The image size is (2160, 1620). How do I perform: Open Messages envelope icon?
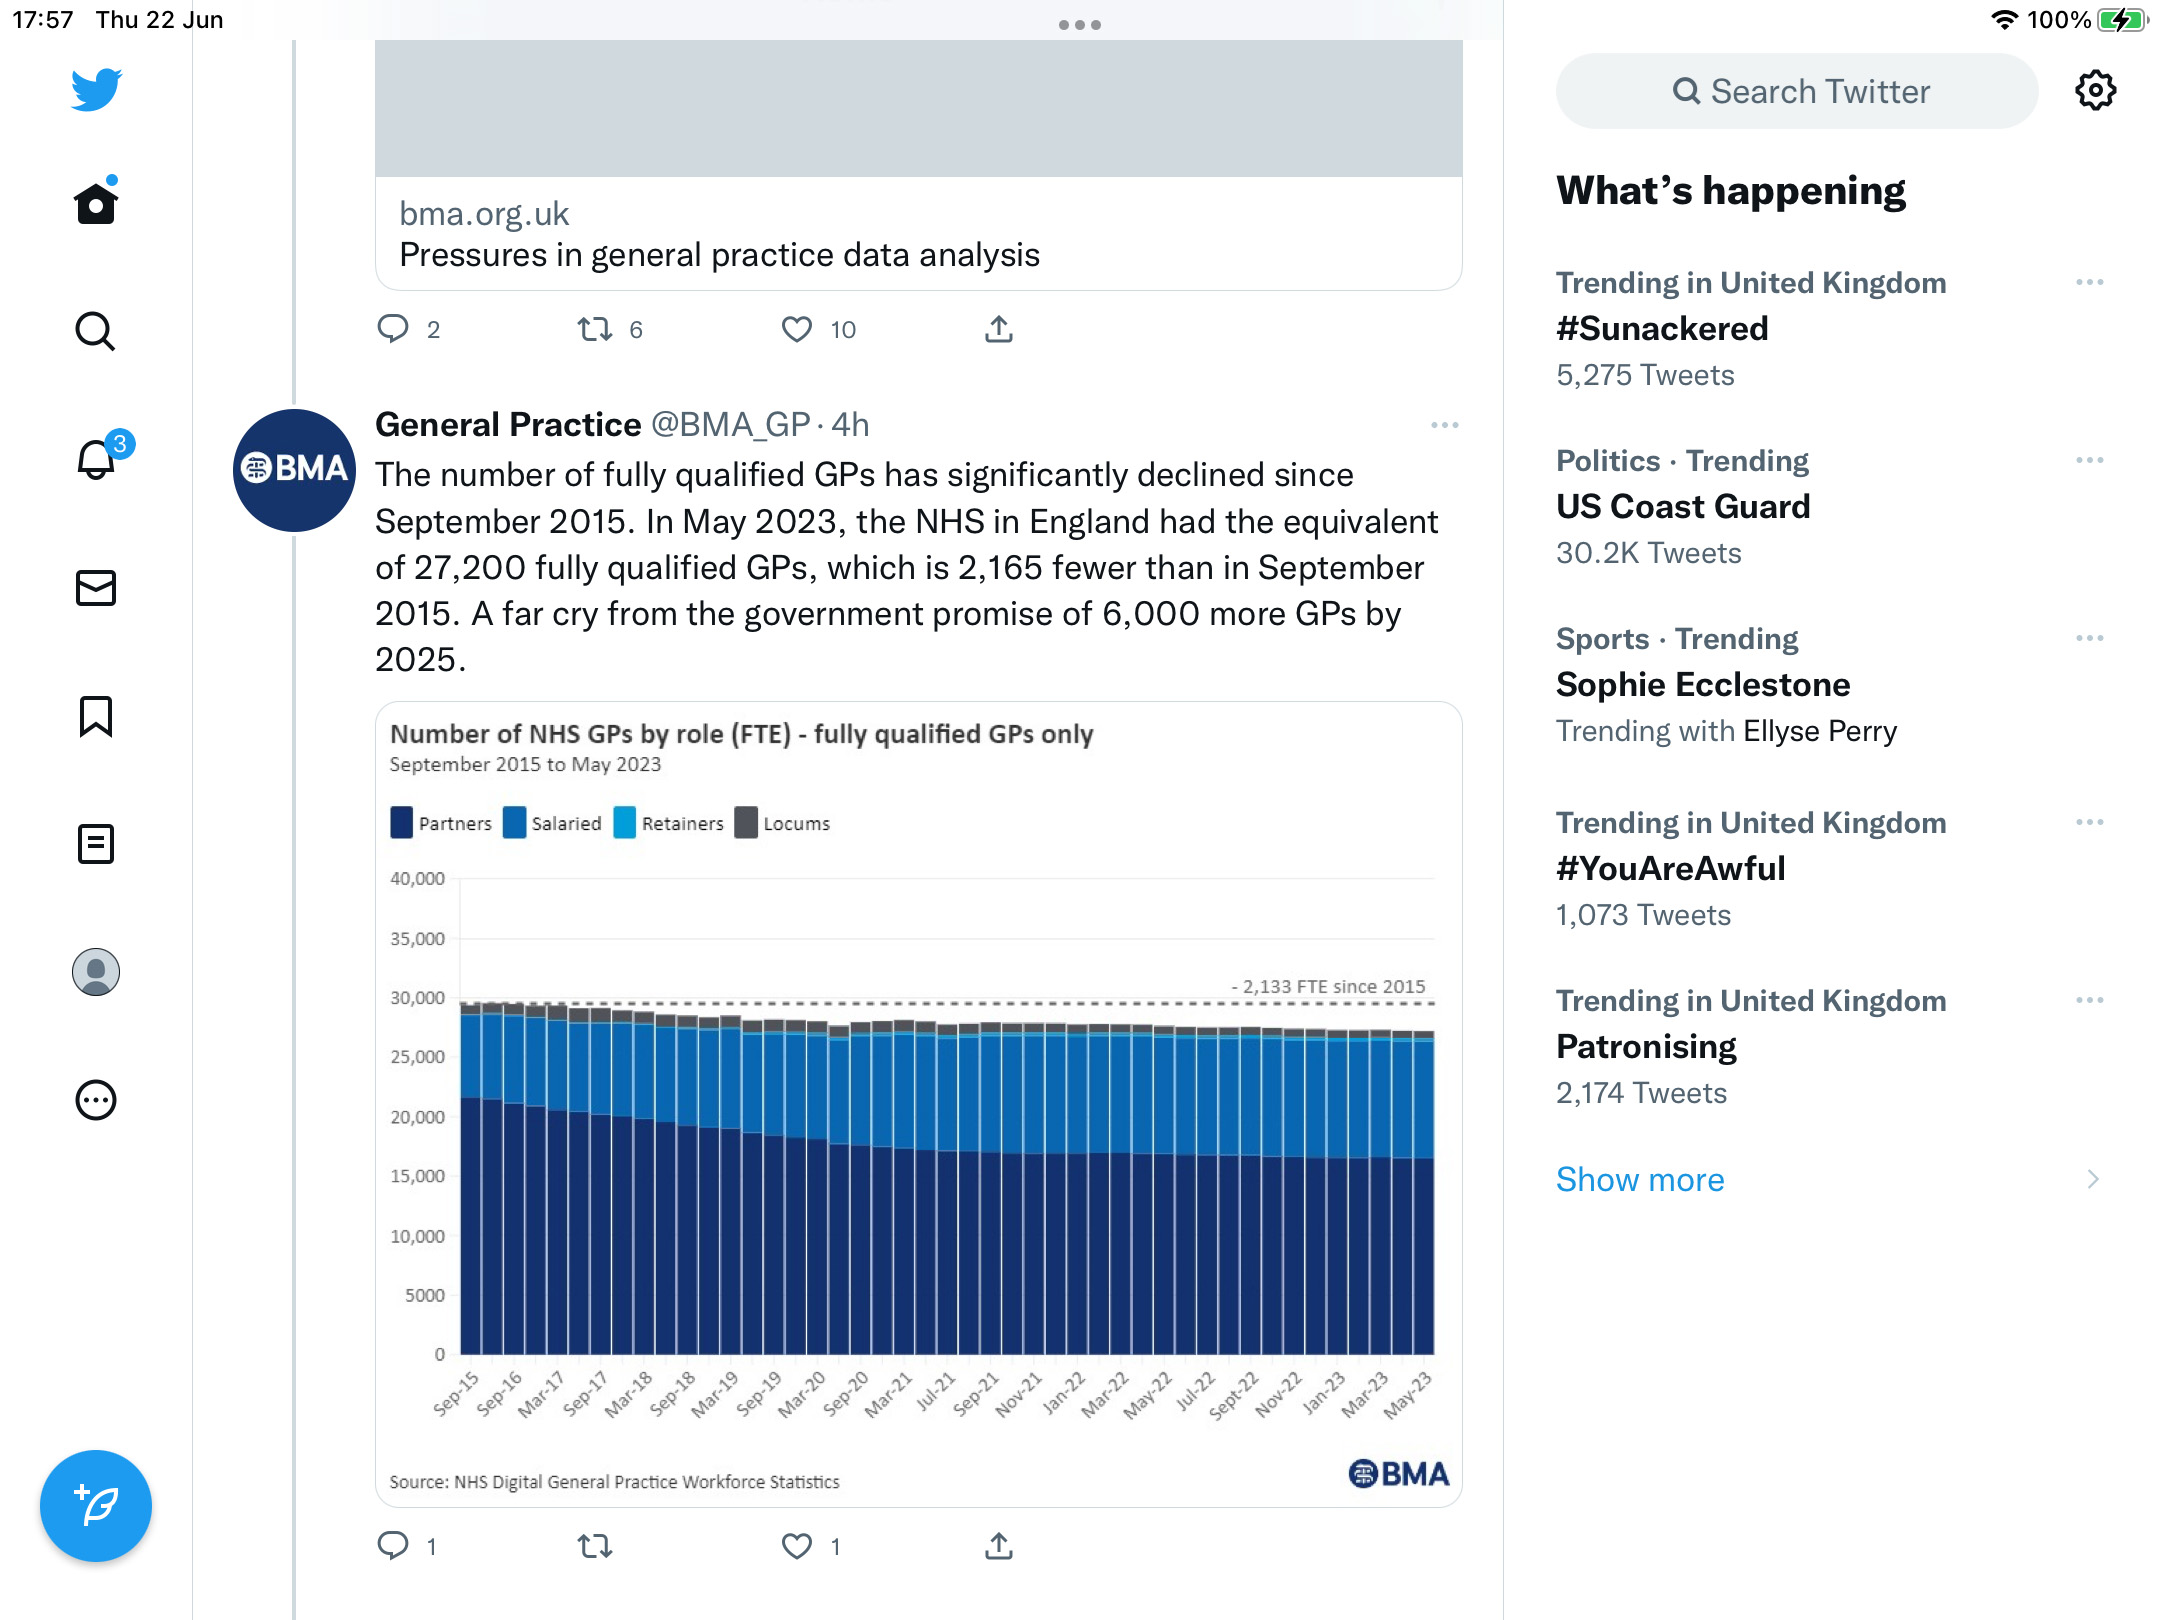pos(96,588)
